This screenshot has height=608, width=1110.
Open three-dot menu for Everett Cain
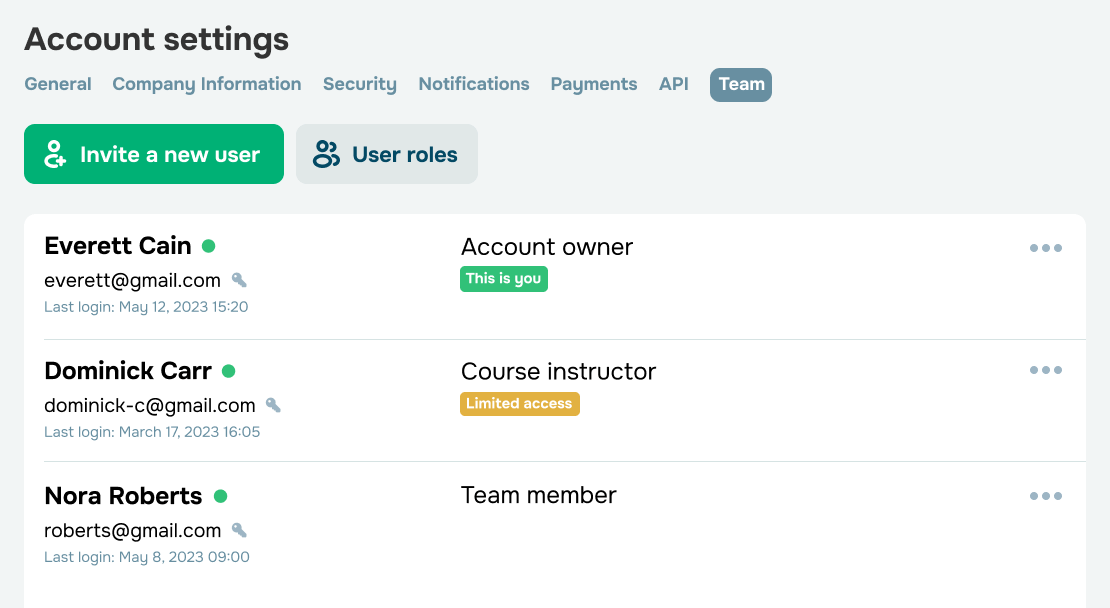click(1045, 248)
